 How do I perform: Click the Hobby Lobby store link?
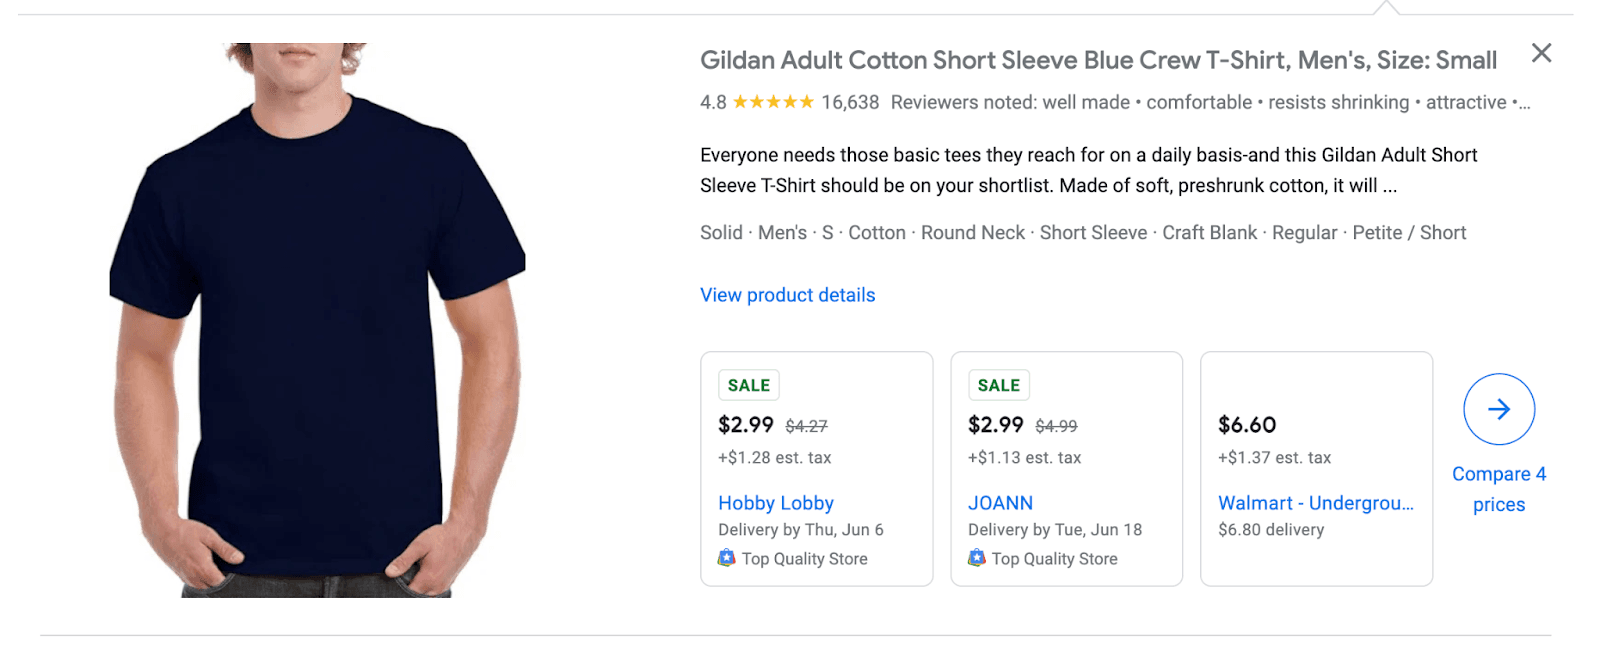tap(775, 502)
